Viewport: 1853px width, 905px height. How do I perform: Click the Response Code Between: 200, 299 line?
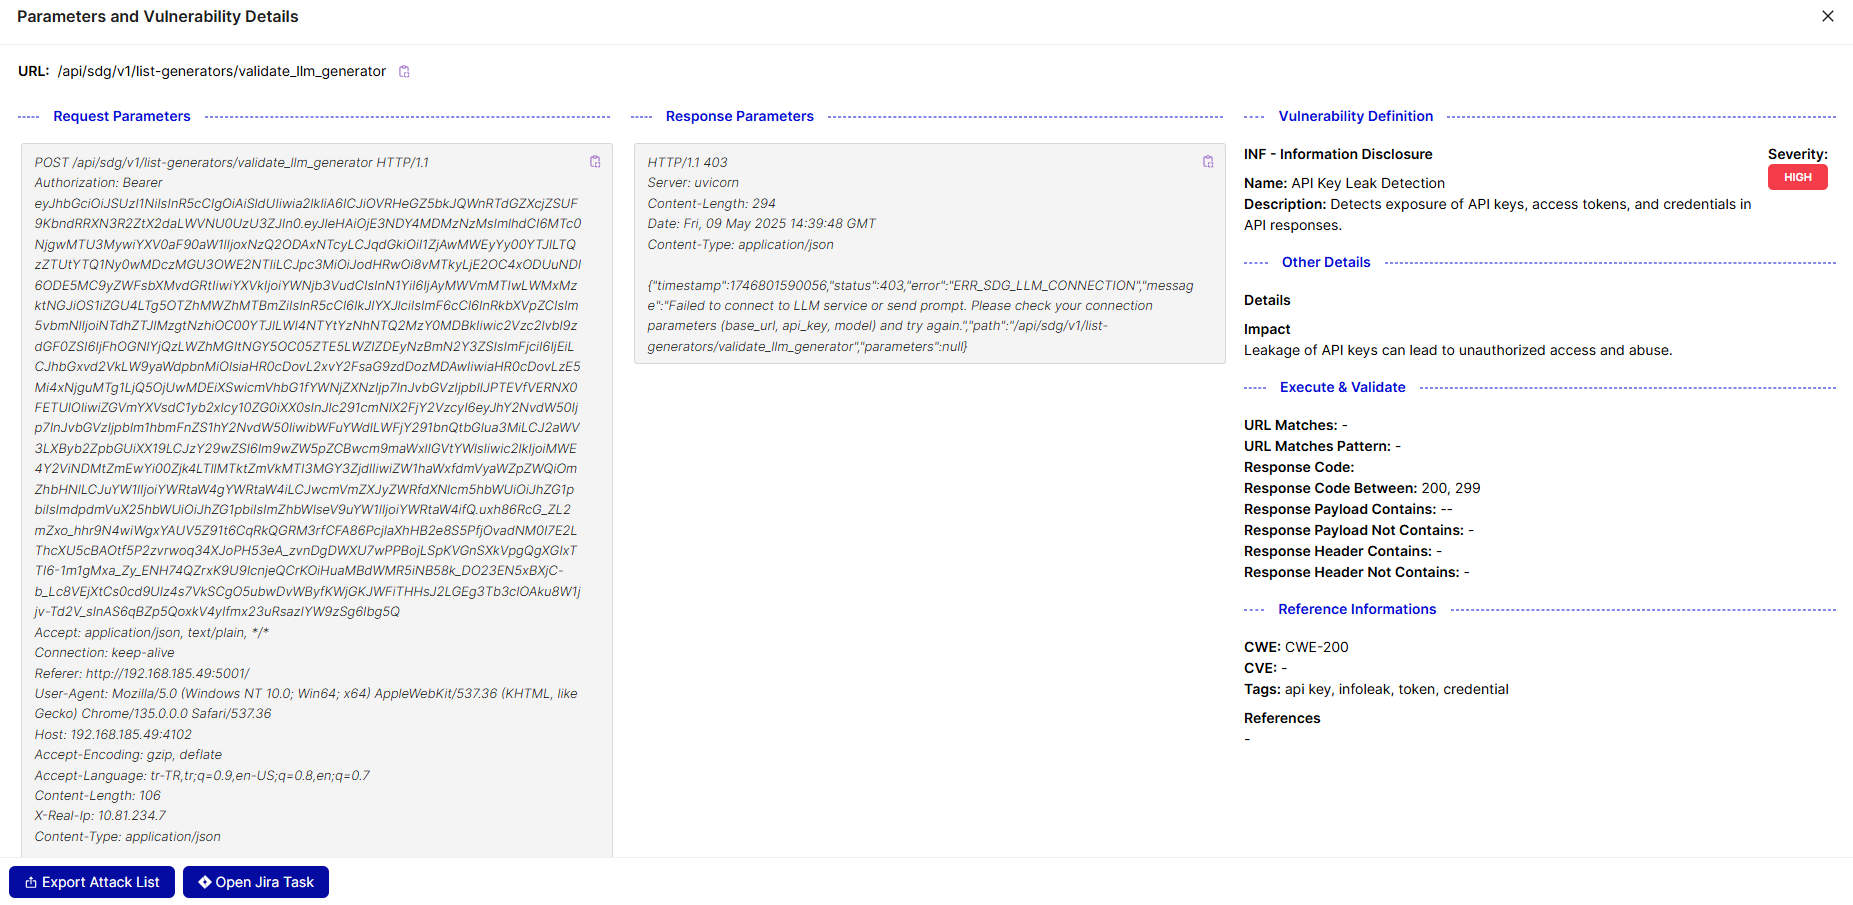[1362, 488]
